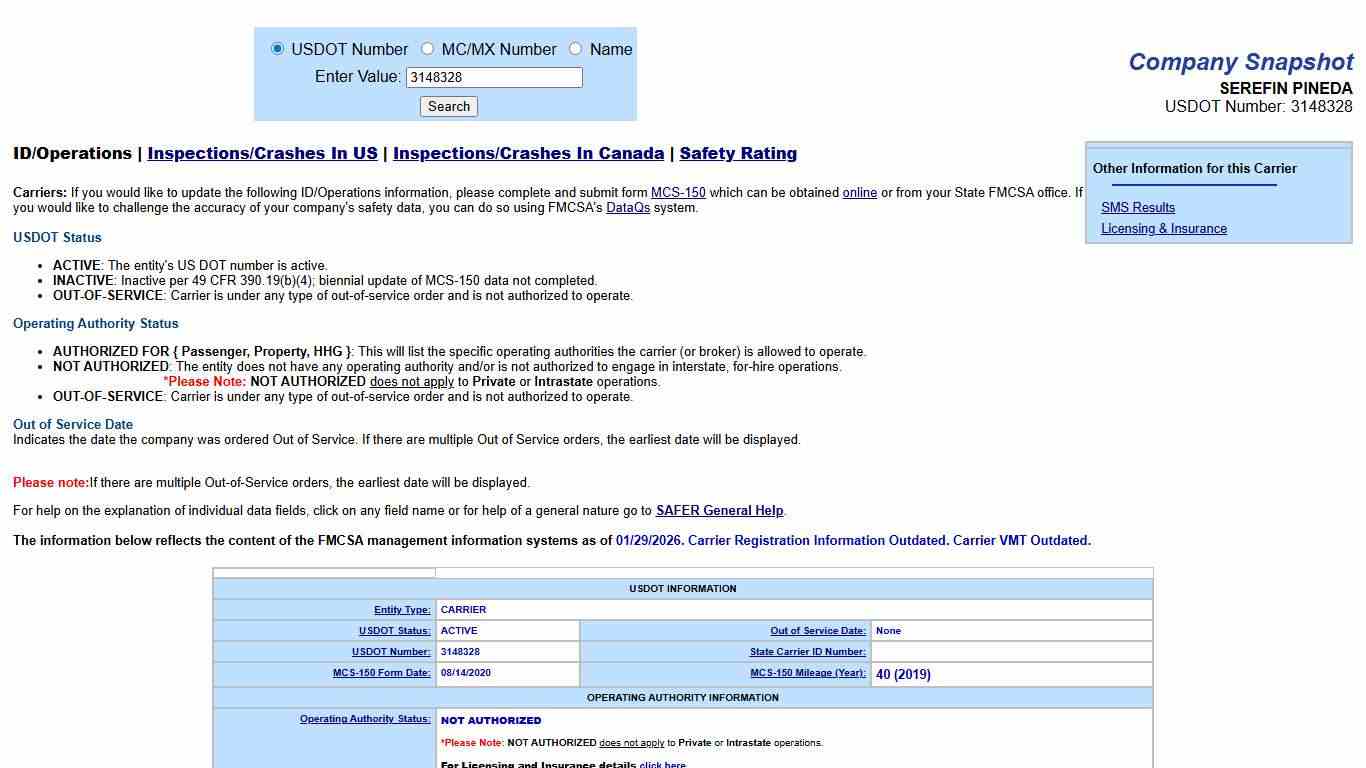Open the Inspections/Crashes In Canada link
This screenshot has width=1366, height=768.
(x=528, y=153)
